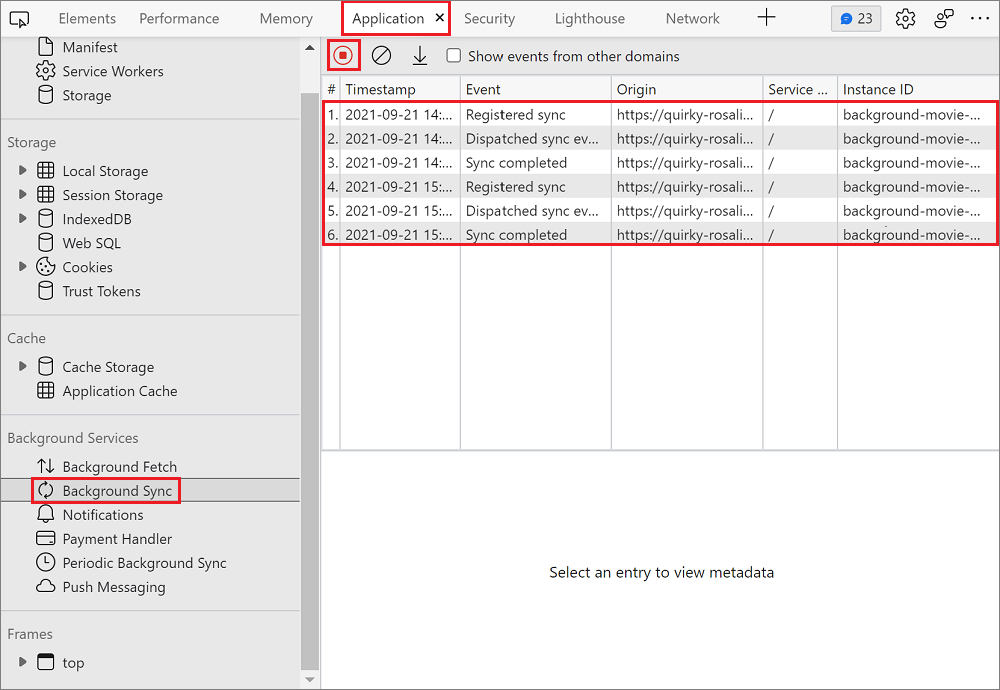Open DevTools Settings gear
1000x690 pixels.
pos(905,18)
